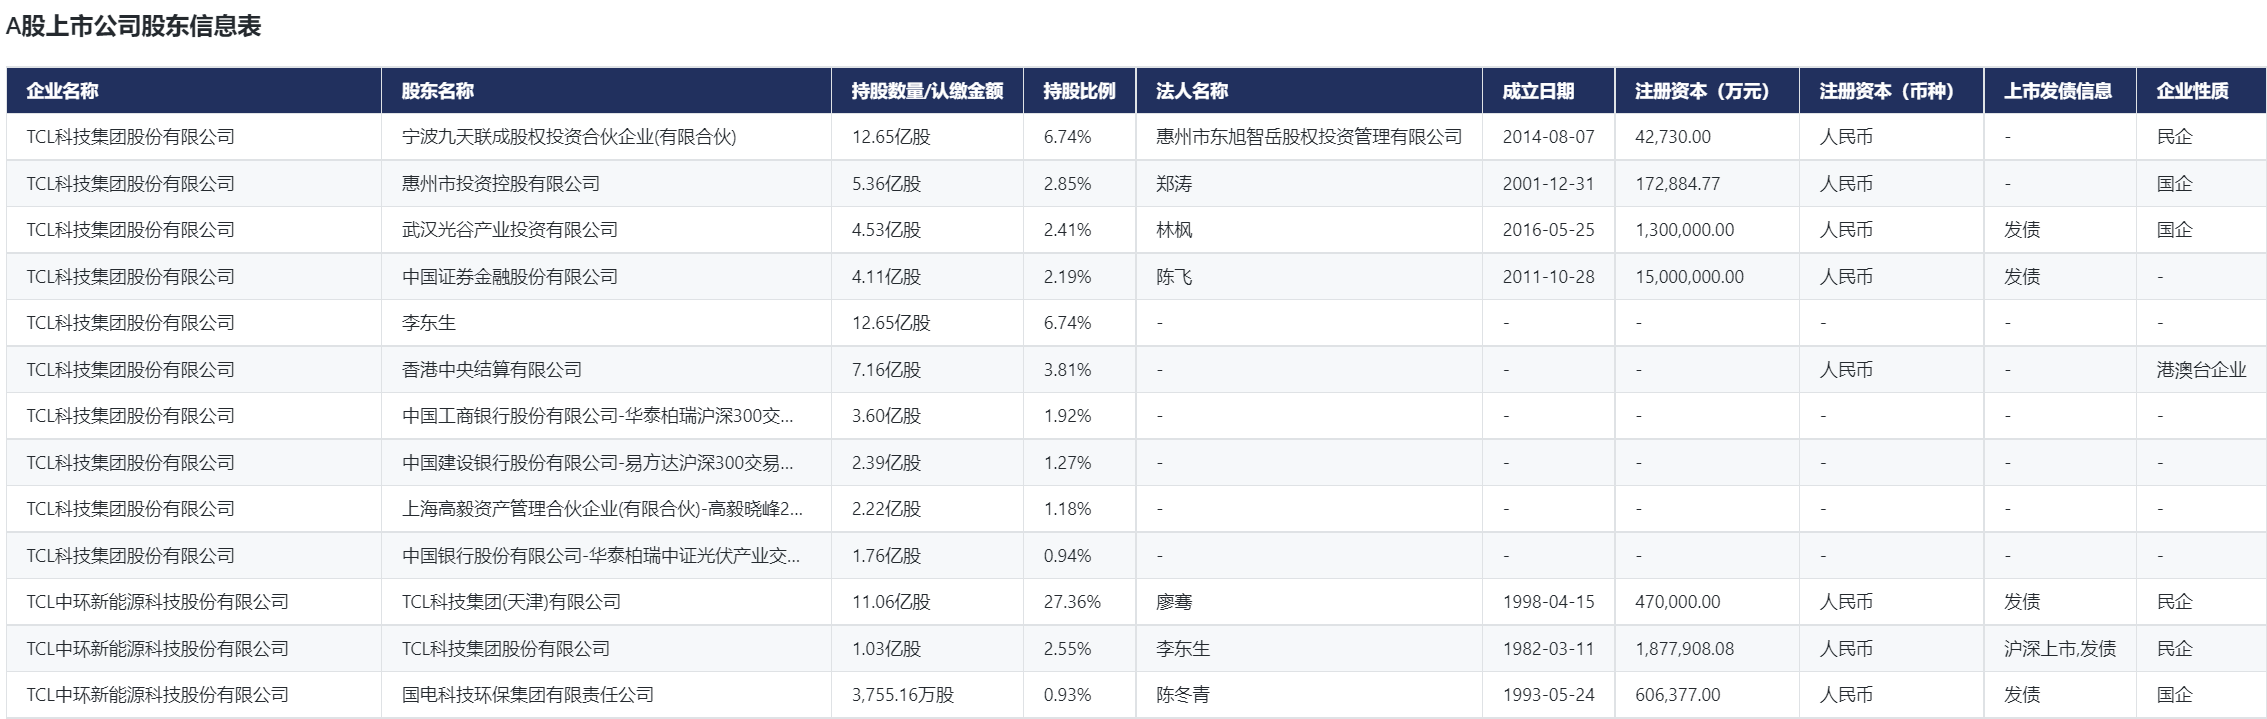The height and width of the screenshot is (719, 2267).
Task: Click the A股上市公司股东信息表 title
Action: [133, 26]
